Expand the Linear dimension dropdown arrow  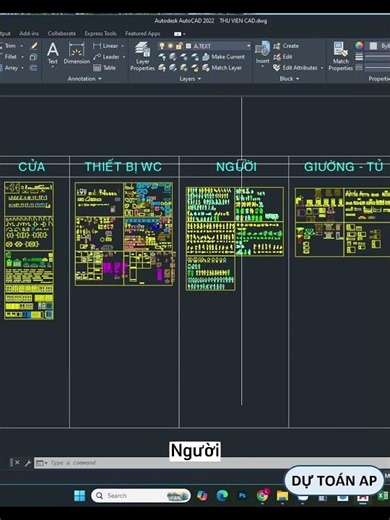coord(123,46)
